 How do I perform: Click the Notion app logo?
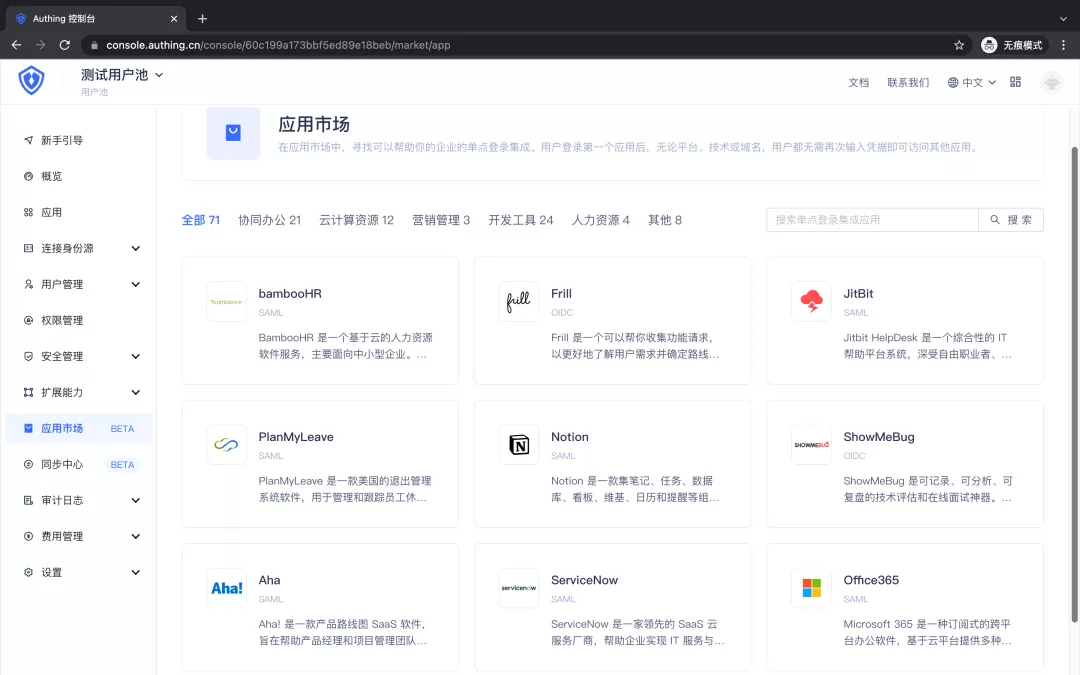pos(519,444)
